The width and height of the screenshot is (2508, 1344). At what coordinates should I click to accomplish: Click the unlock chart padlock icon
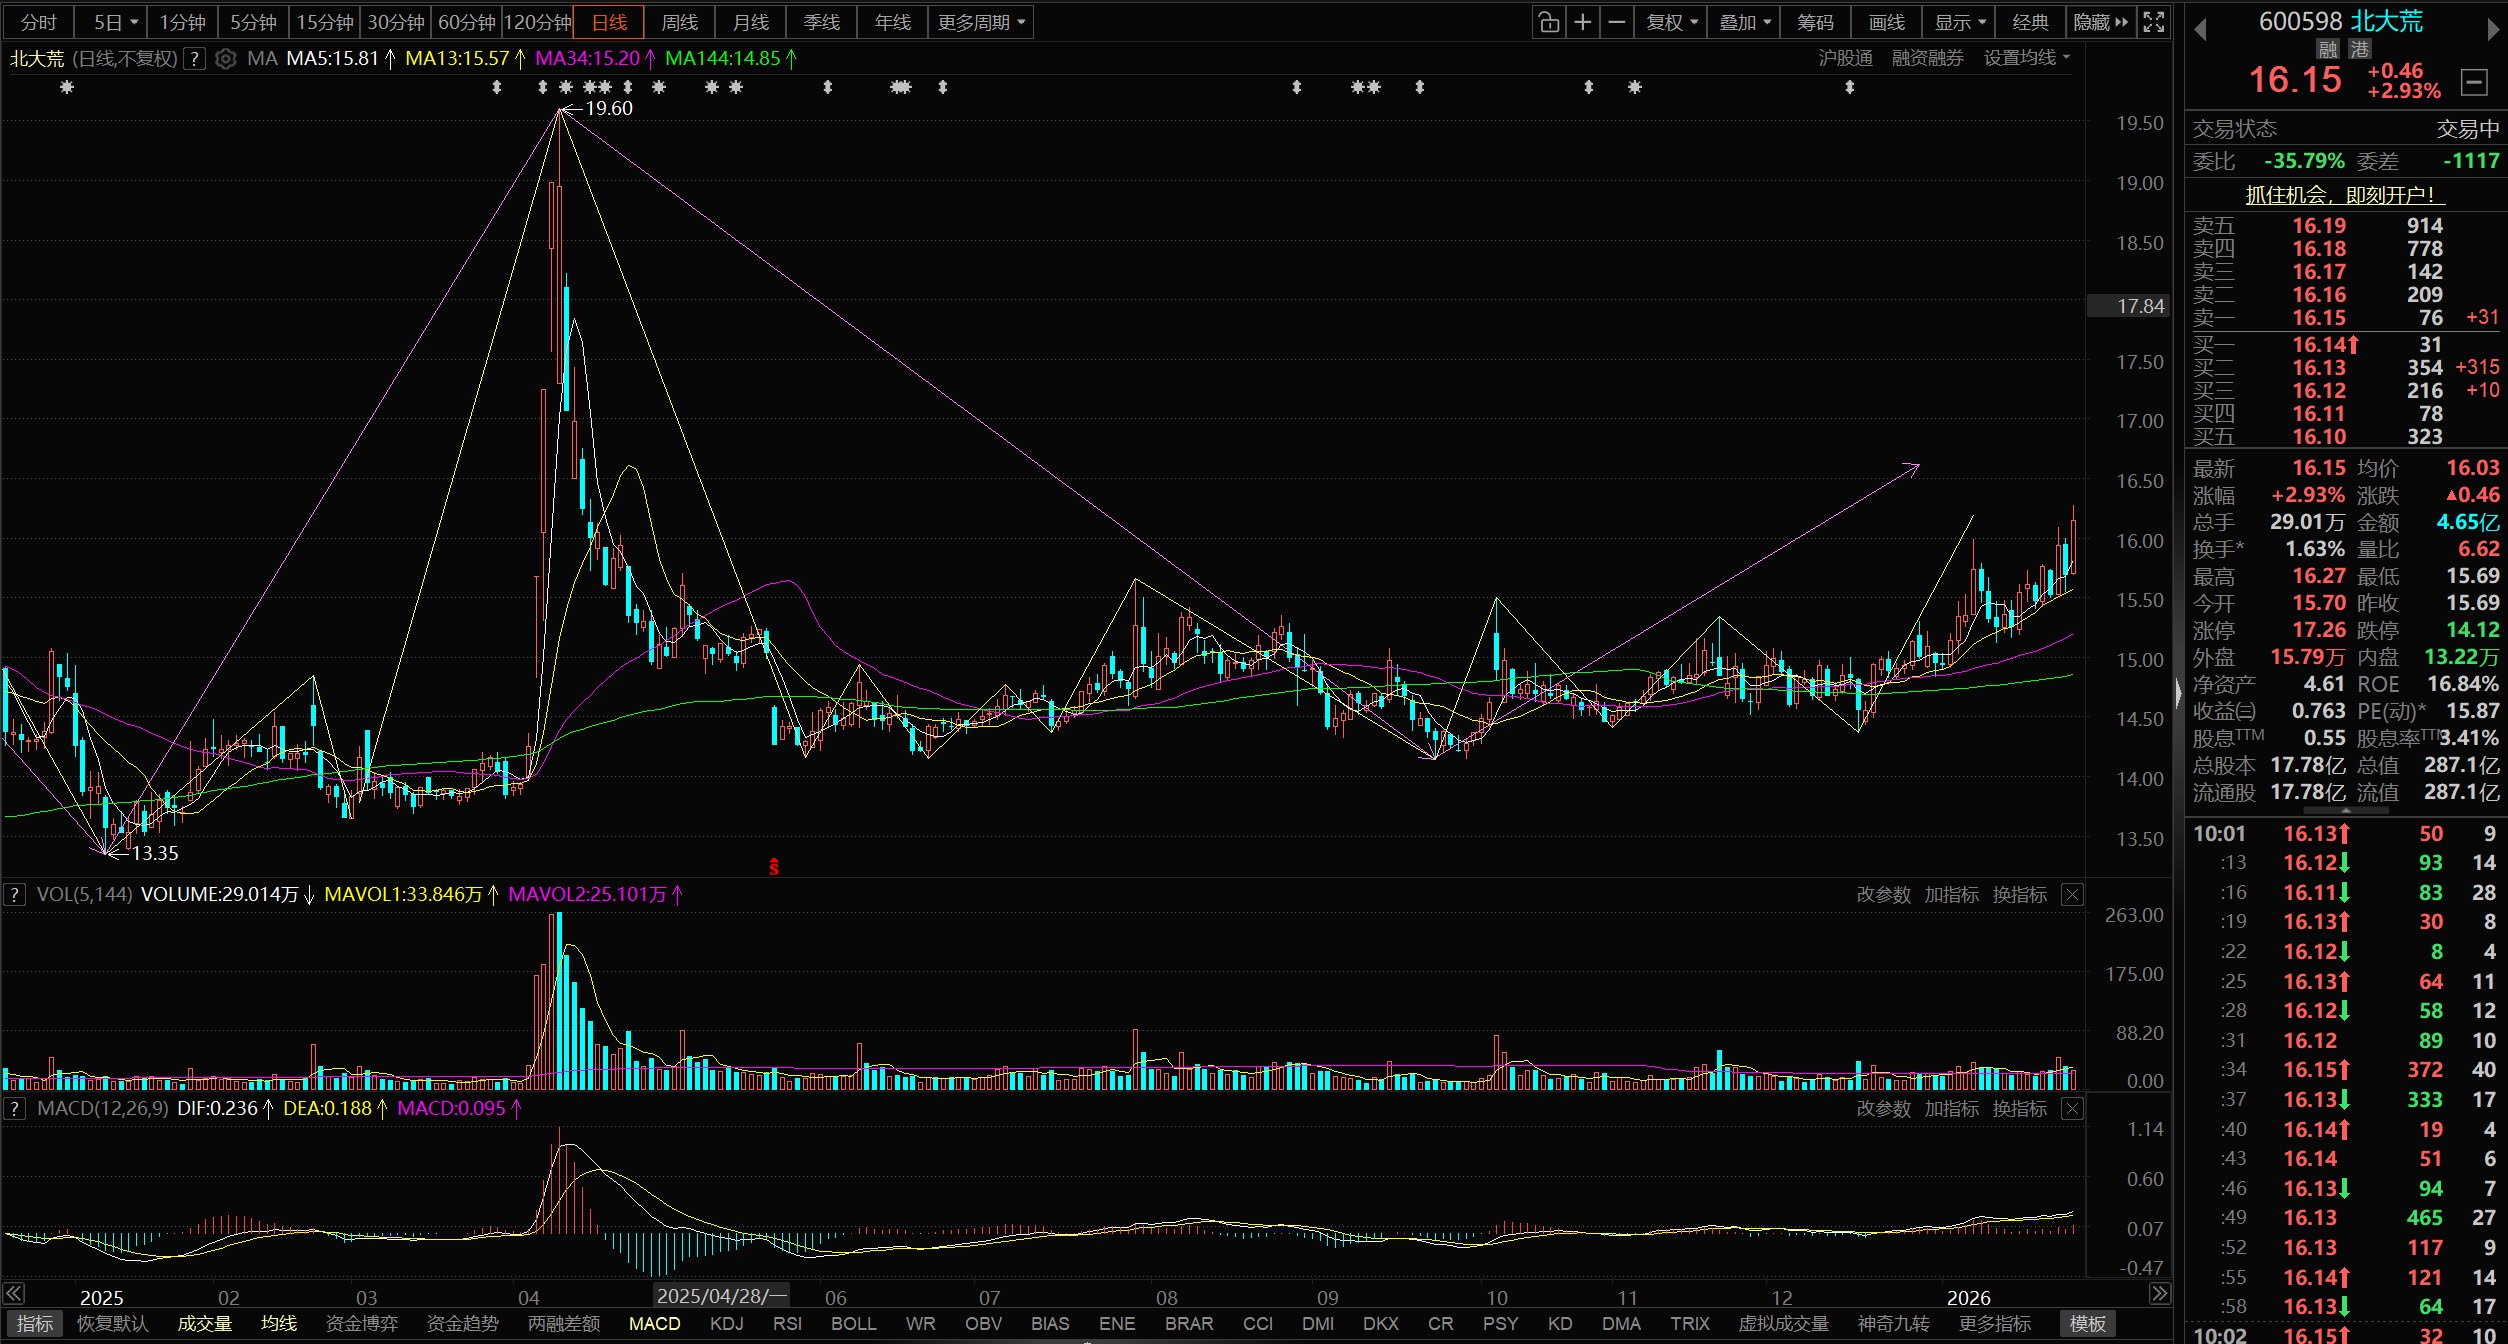pyautogui.click(x=1548, y=22)
